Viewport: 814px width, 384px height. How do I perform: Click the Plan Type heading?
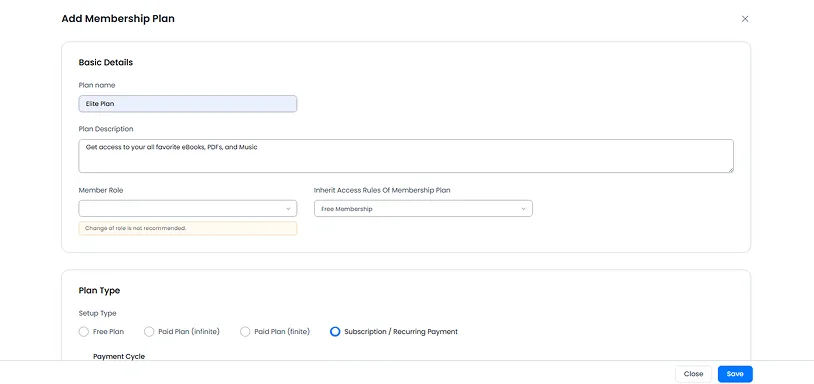point(99,291)
